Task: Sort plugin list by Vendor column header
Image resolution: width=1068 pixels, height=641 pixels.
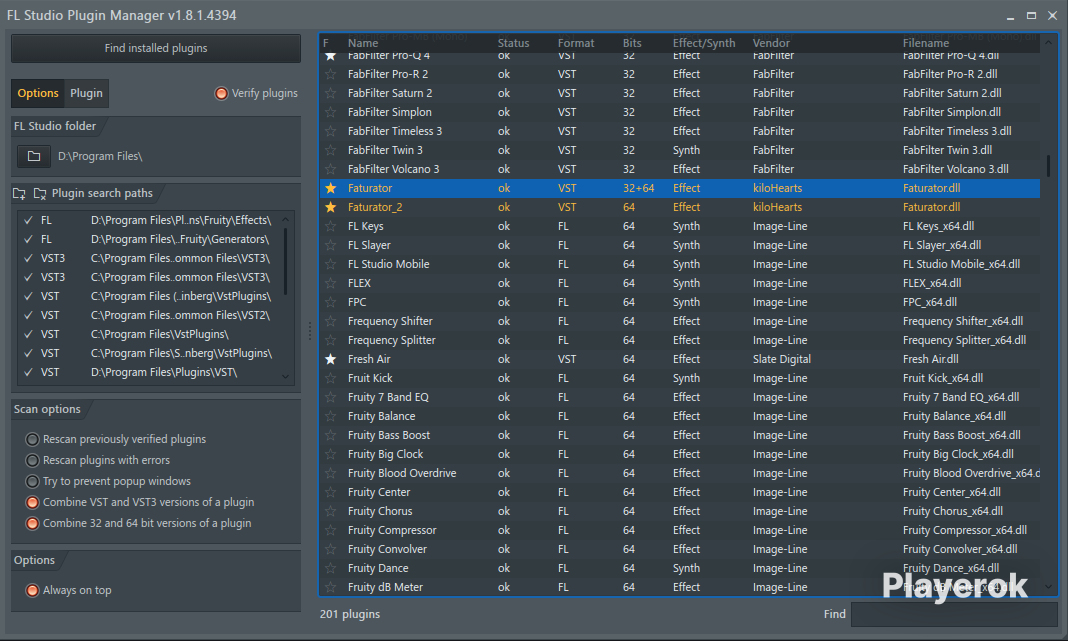Action: pyautogui.click(x=771, y=43)
